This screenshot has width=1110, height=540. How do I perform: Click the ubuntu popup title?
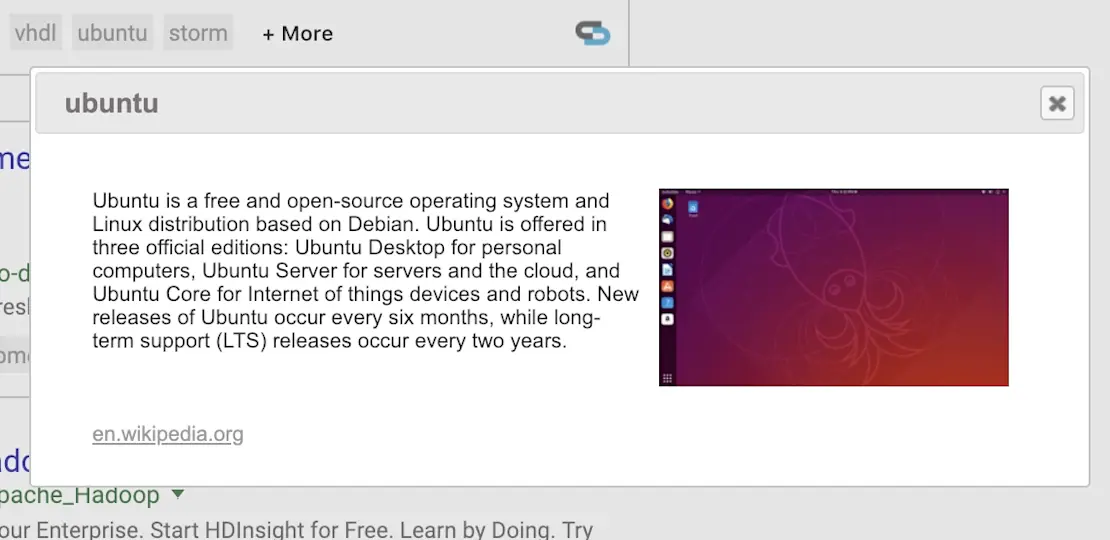111,103
